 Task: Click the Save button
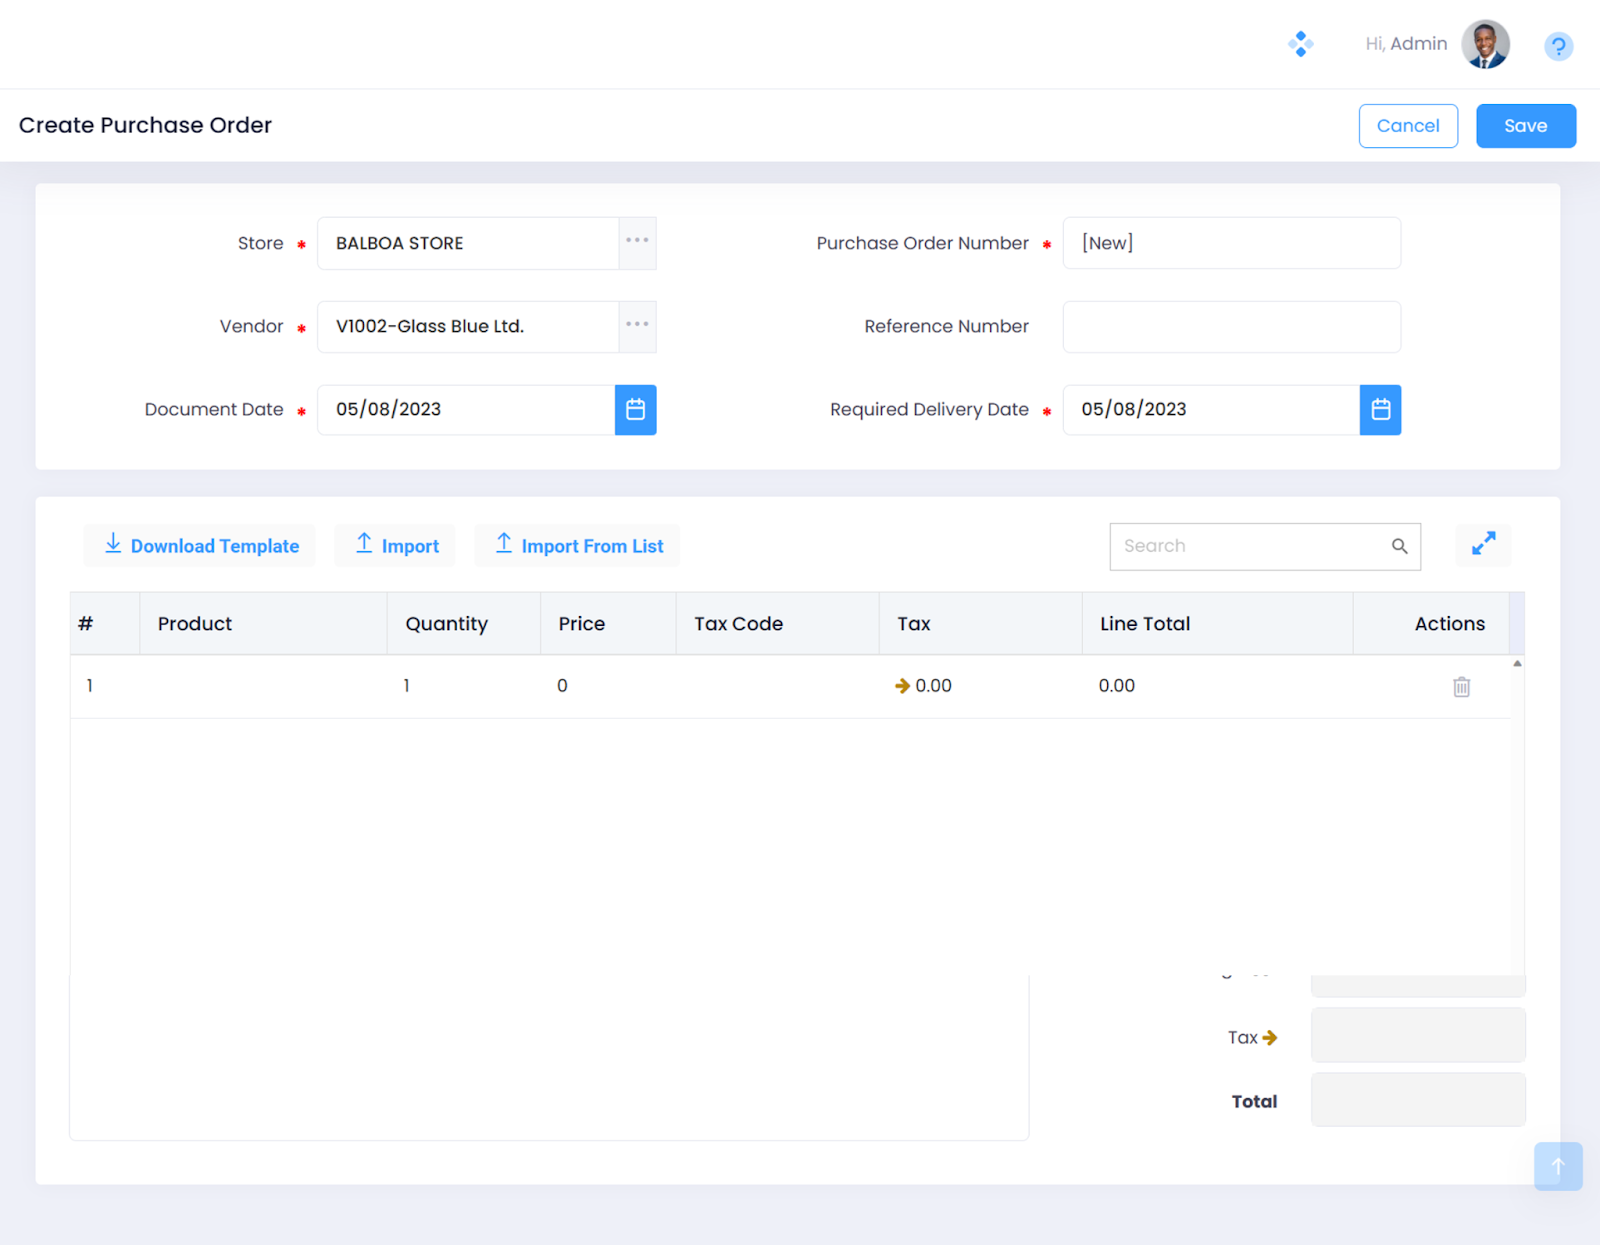tap(1525, 126)
